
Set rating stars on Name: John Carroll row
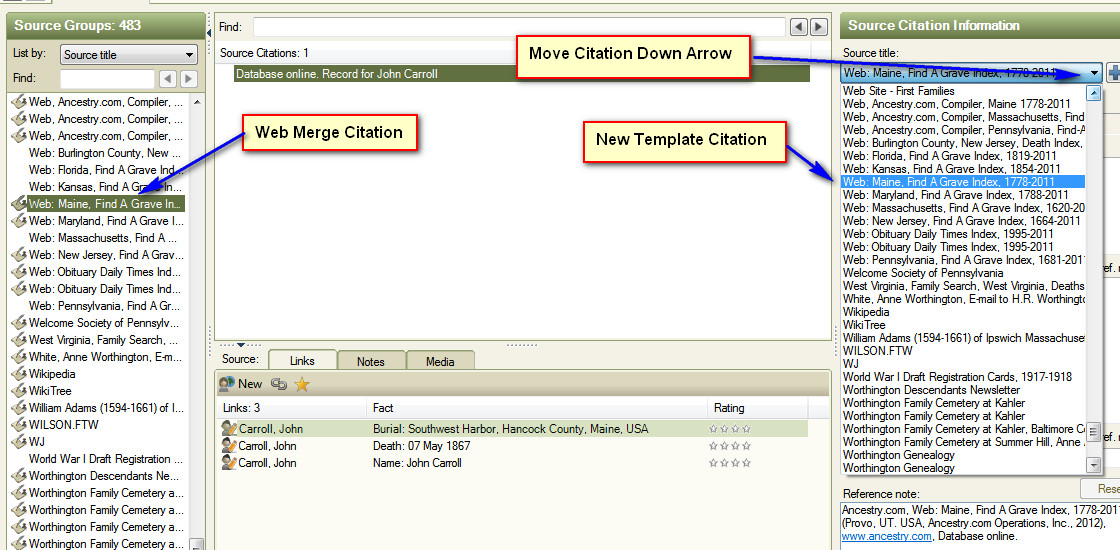point(730,464)
